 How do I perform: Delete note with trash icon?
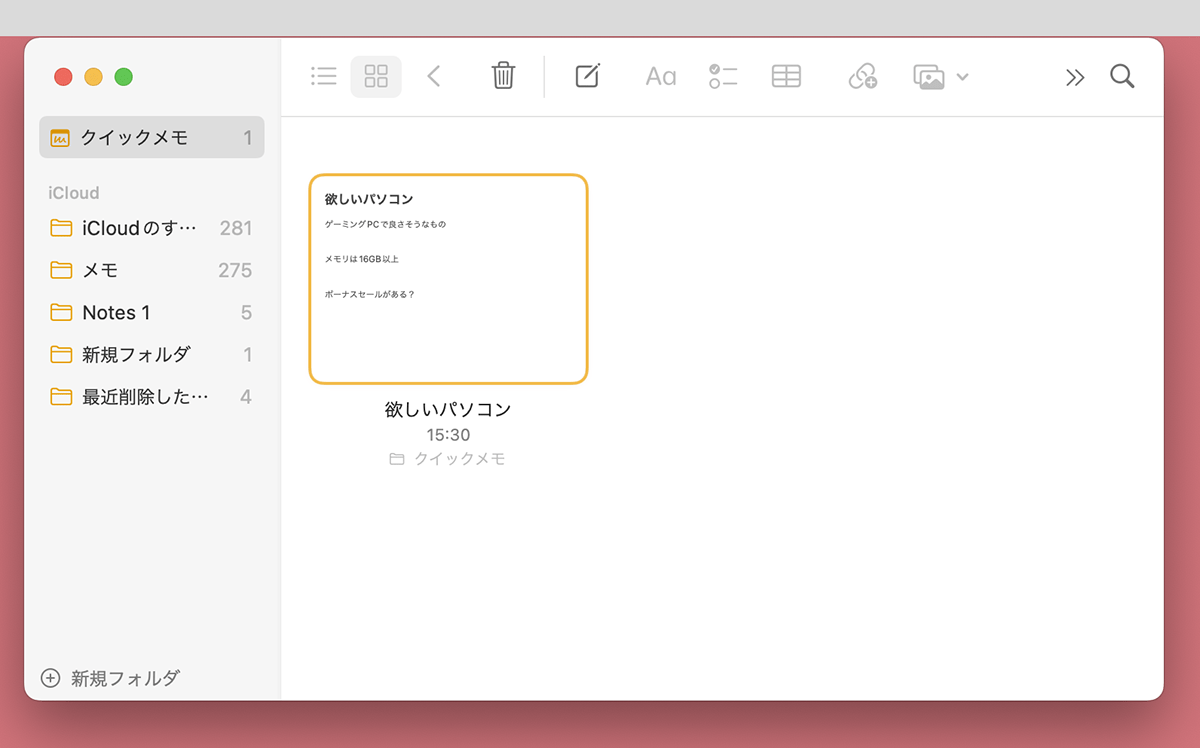point(503,76)
